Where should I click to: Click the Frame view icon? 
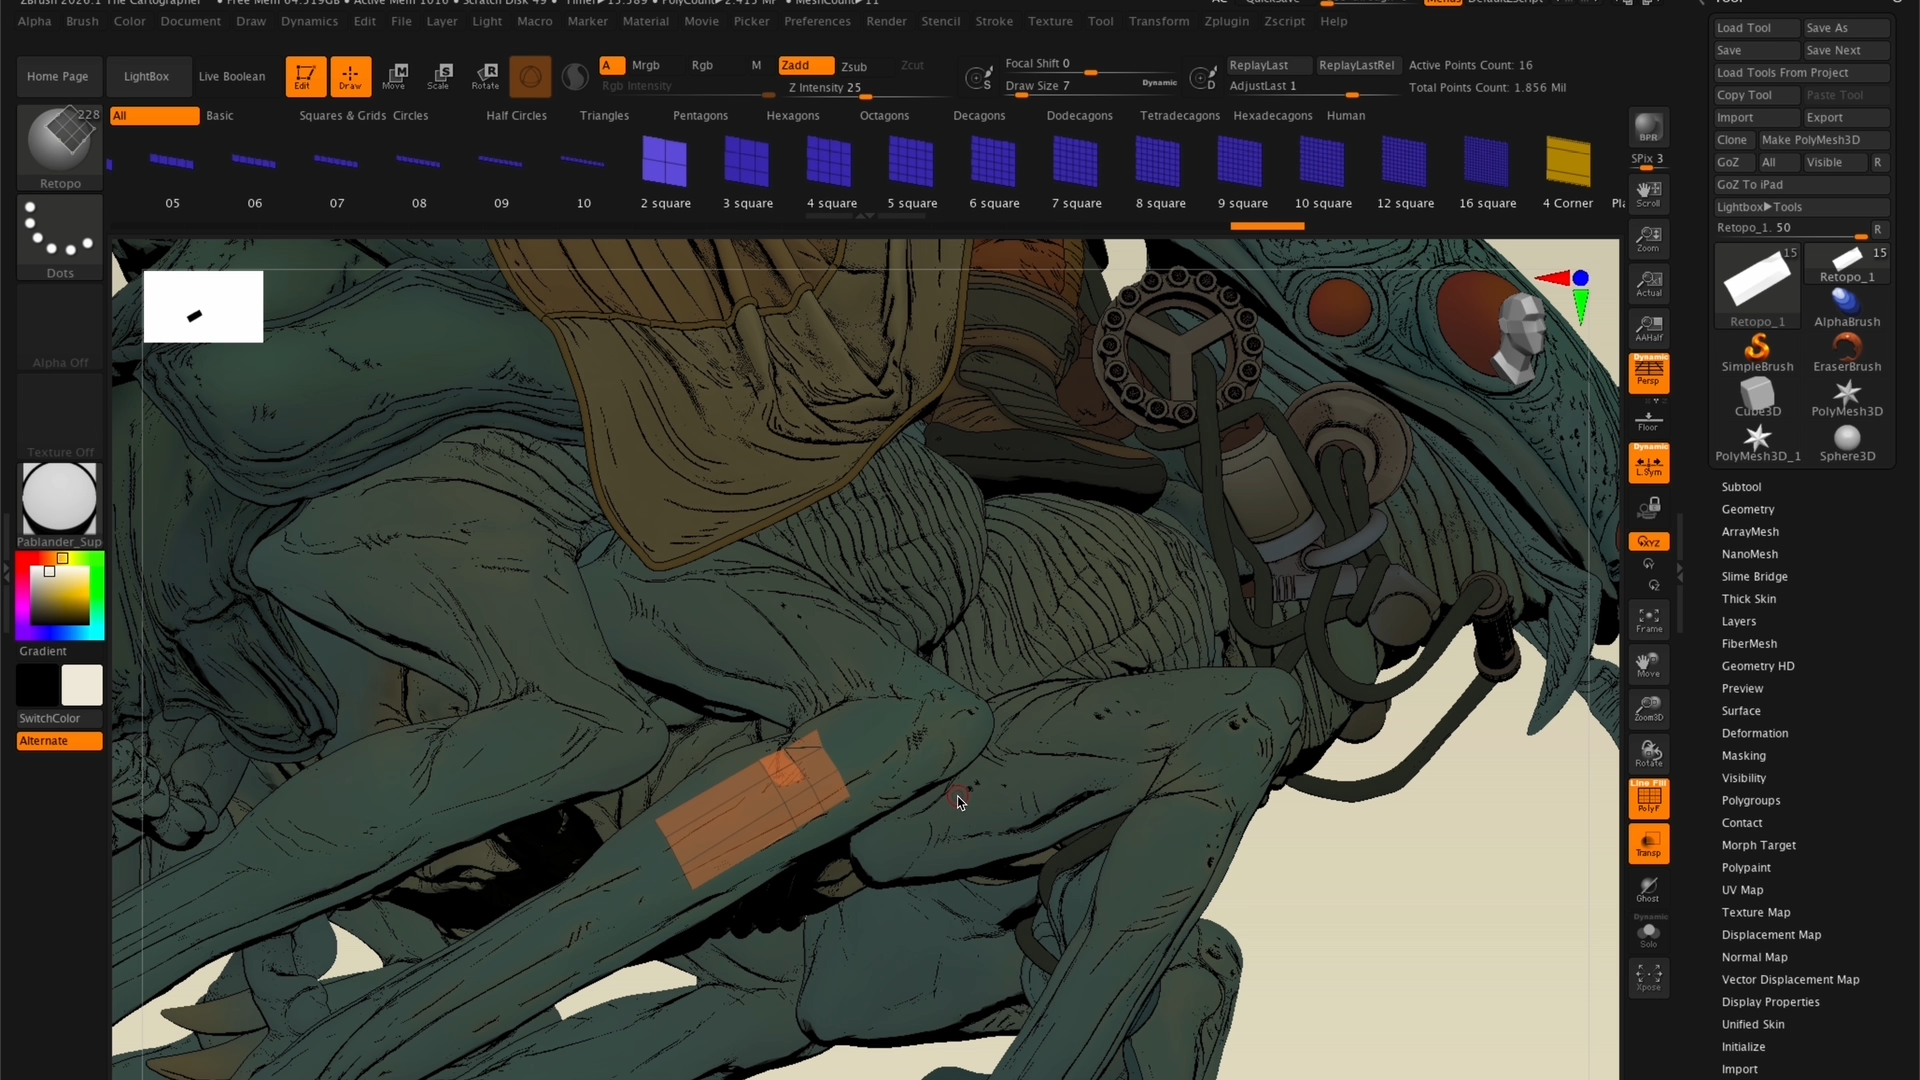1648,620
